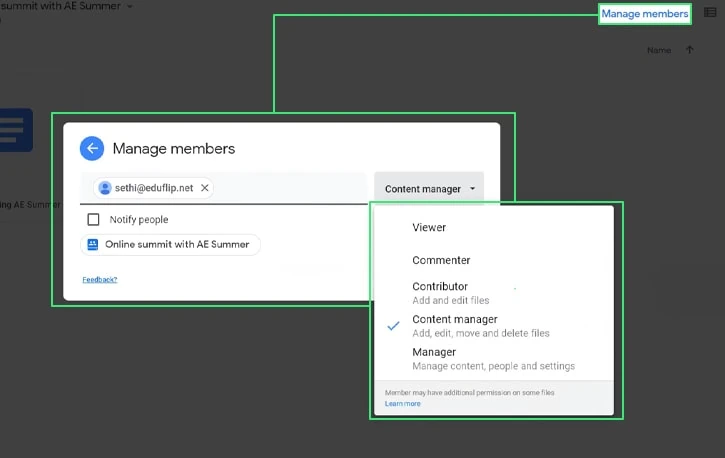Viewport: 725px width, 458px height.
Task: Click 'Member may have additional permission' note
Action: 469,392
